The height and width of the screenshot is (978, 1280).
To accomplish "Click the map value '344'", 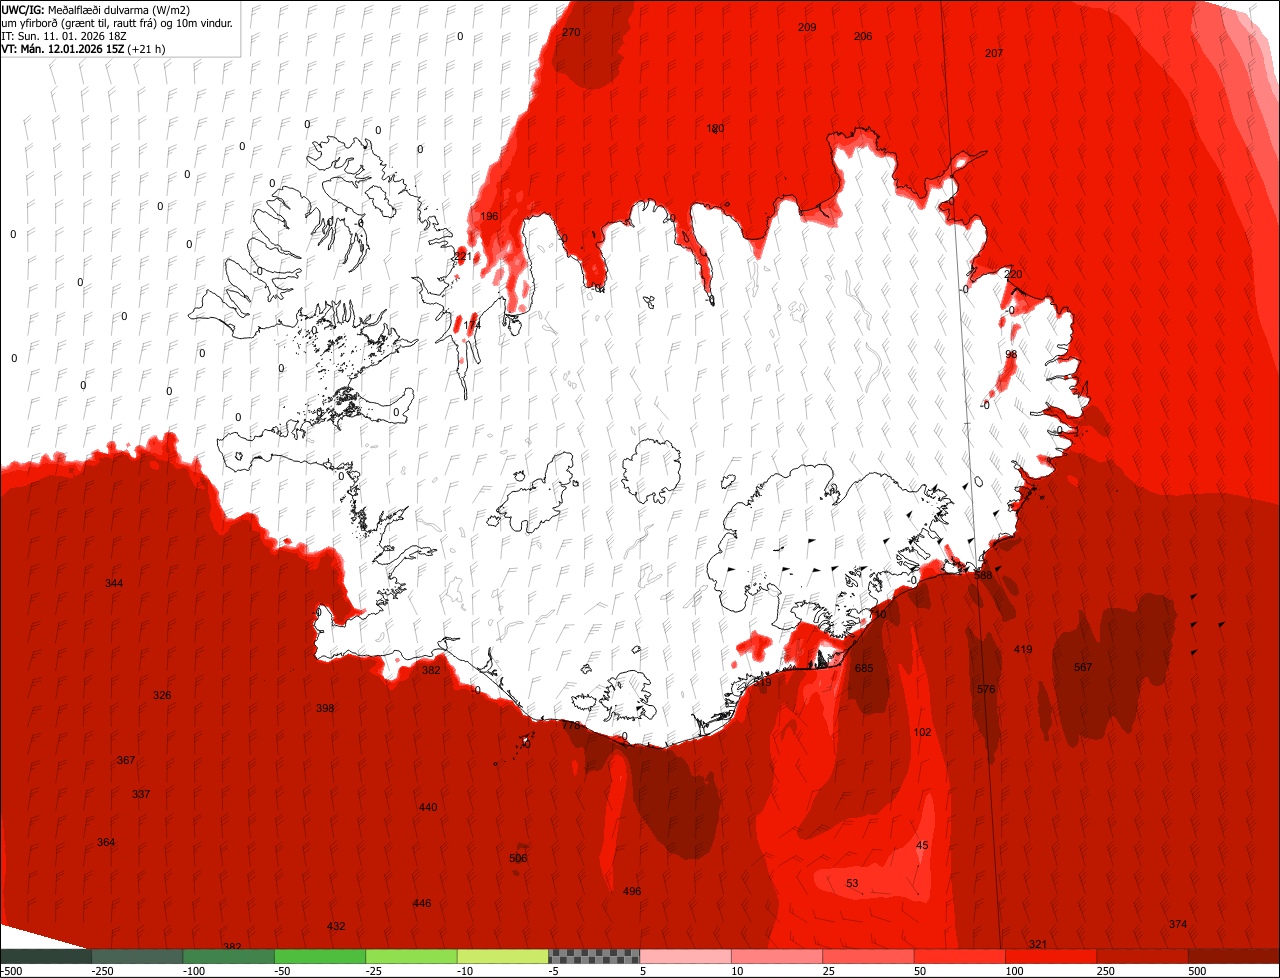I will pyautogui.click(x=114, y=583).
